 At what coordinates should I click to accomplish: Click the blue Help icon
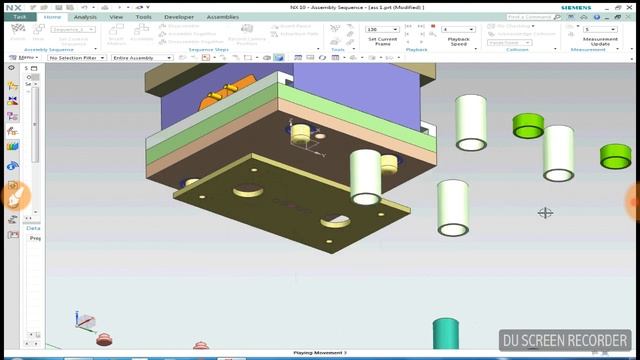[x=597, y=17]
